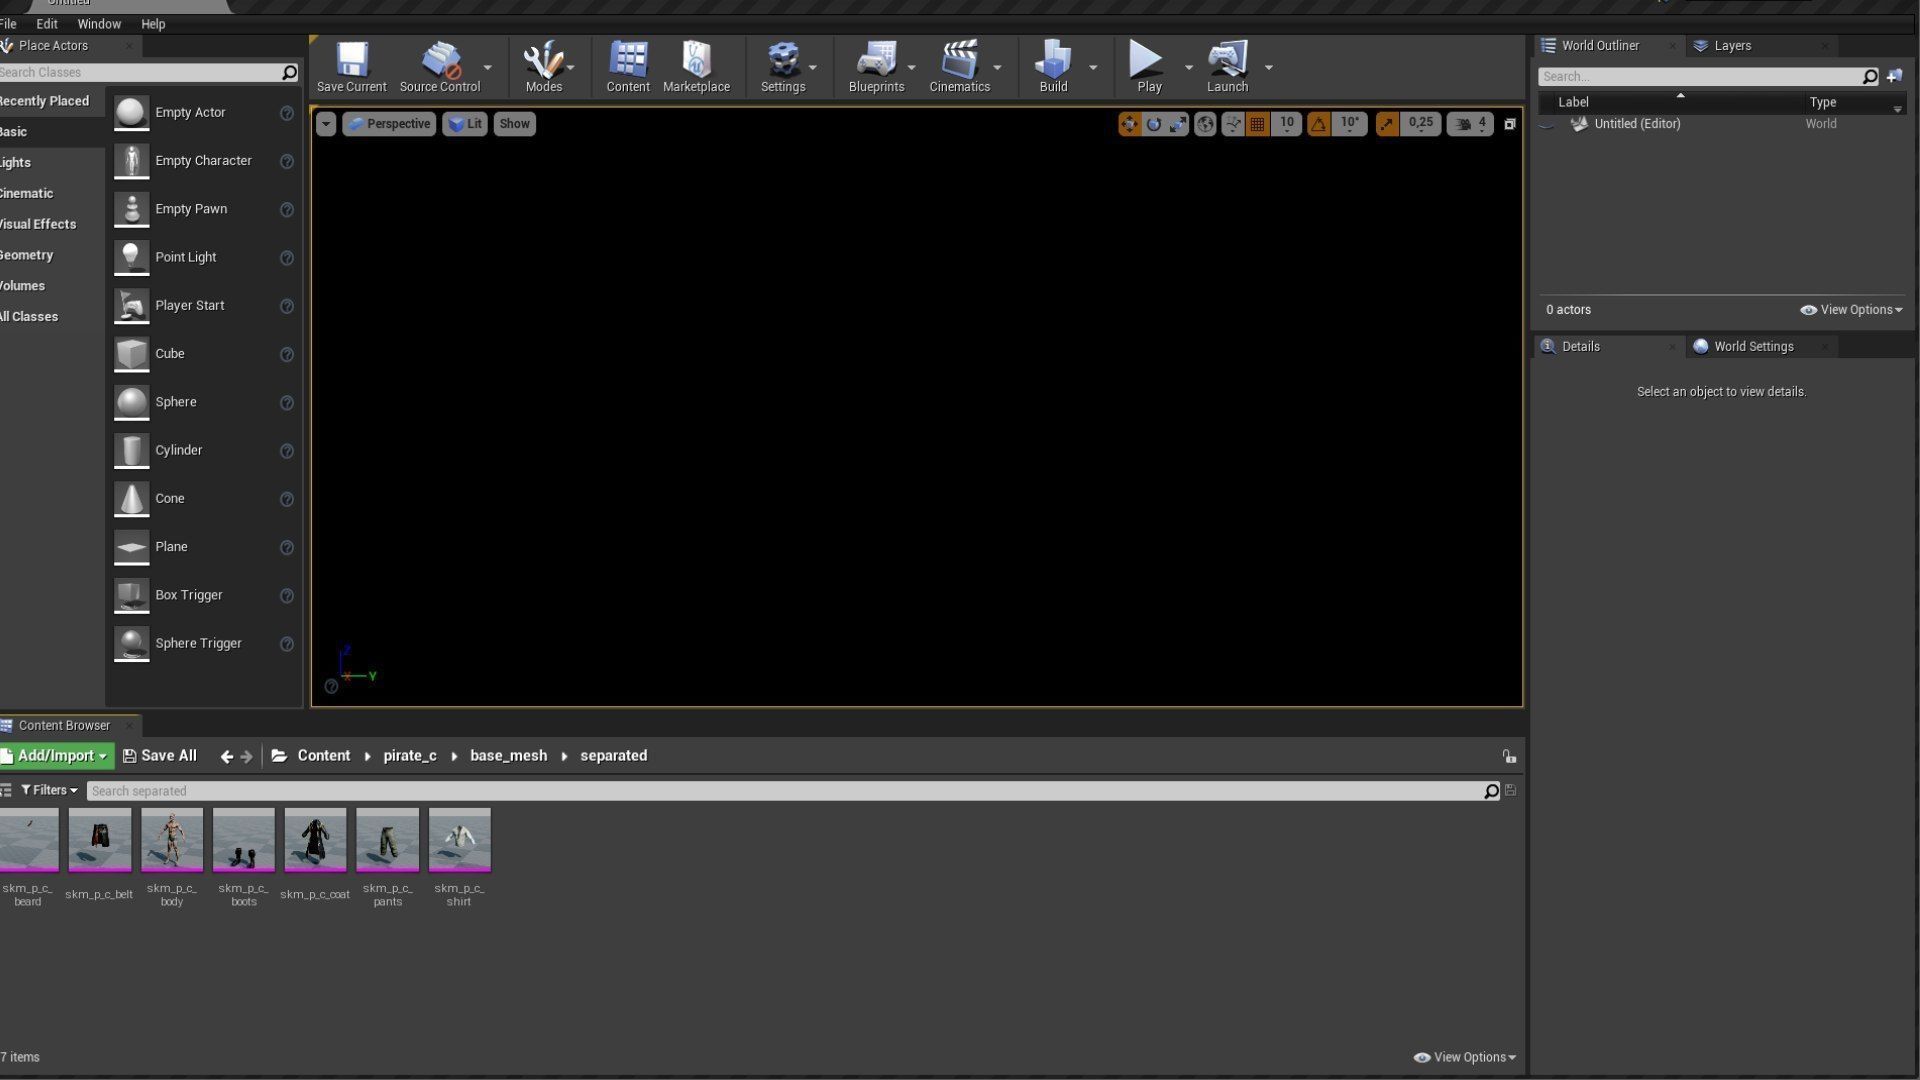Toggle scale snapping in the viewport

(1387, 124)
